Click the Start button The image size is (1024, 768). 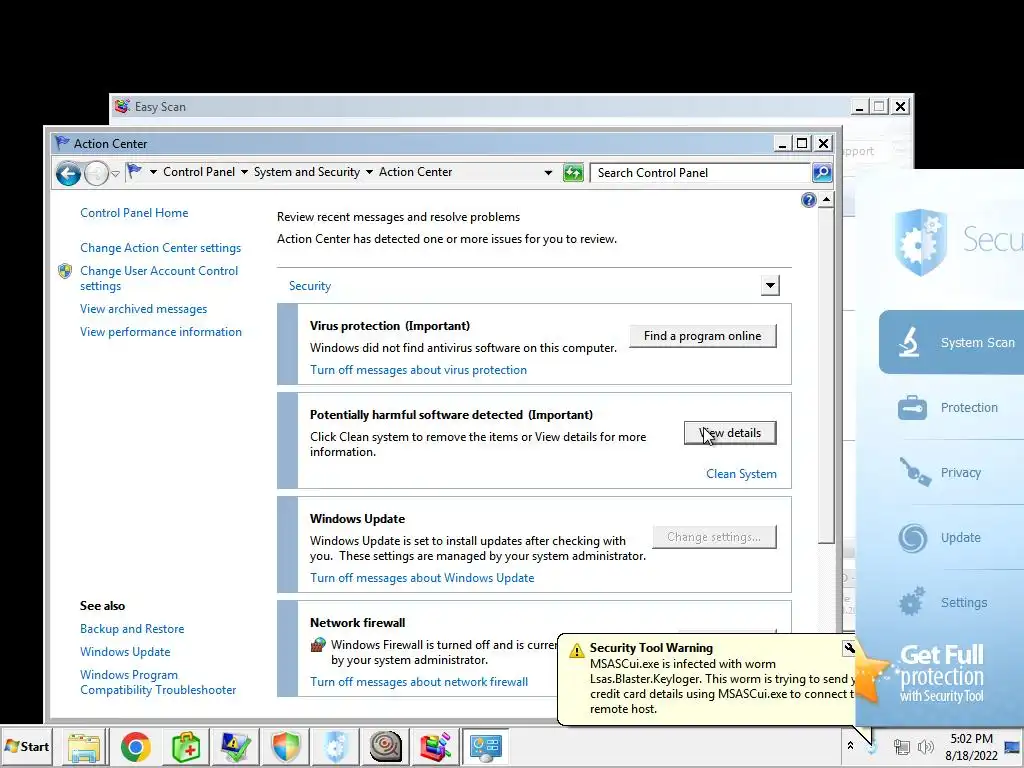27,746
